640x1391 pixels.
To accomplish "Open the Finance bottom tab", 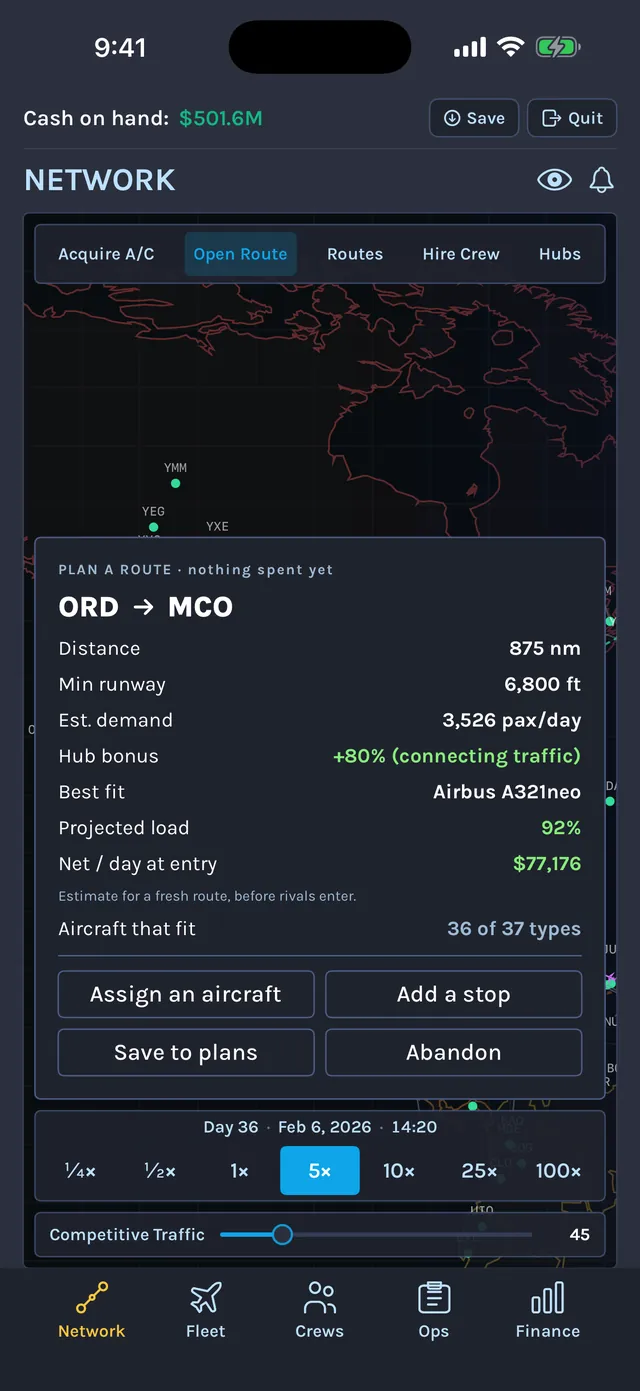I will point(548,1310).
